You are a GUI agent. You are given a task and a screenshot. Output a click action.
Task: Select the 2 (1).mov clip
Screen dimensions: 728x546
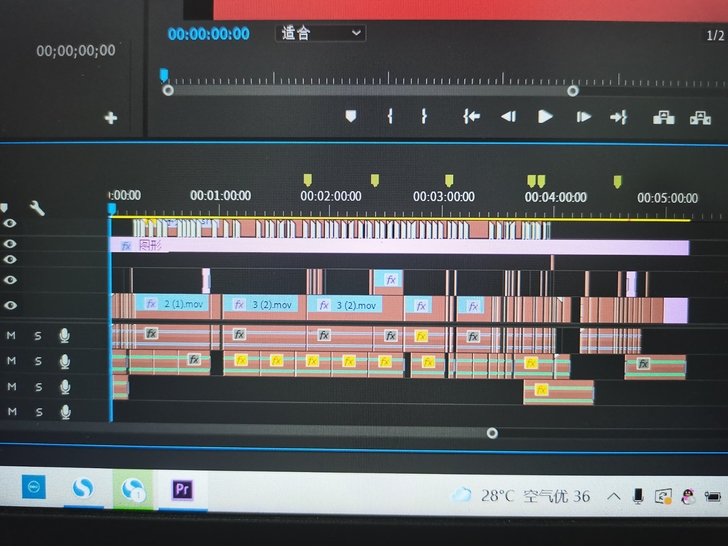click(x=174, y=304)
